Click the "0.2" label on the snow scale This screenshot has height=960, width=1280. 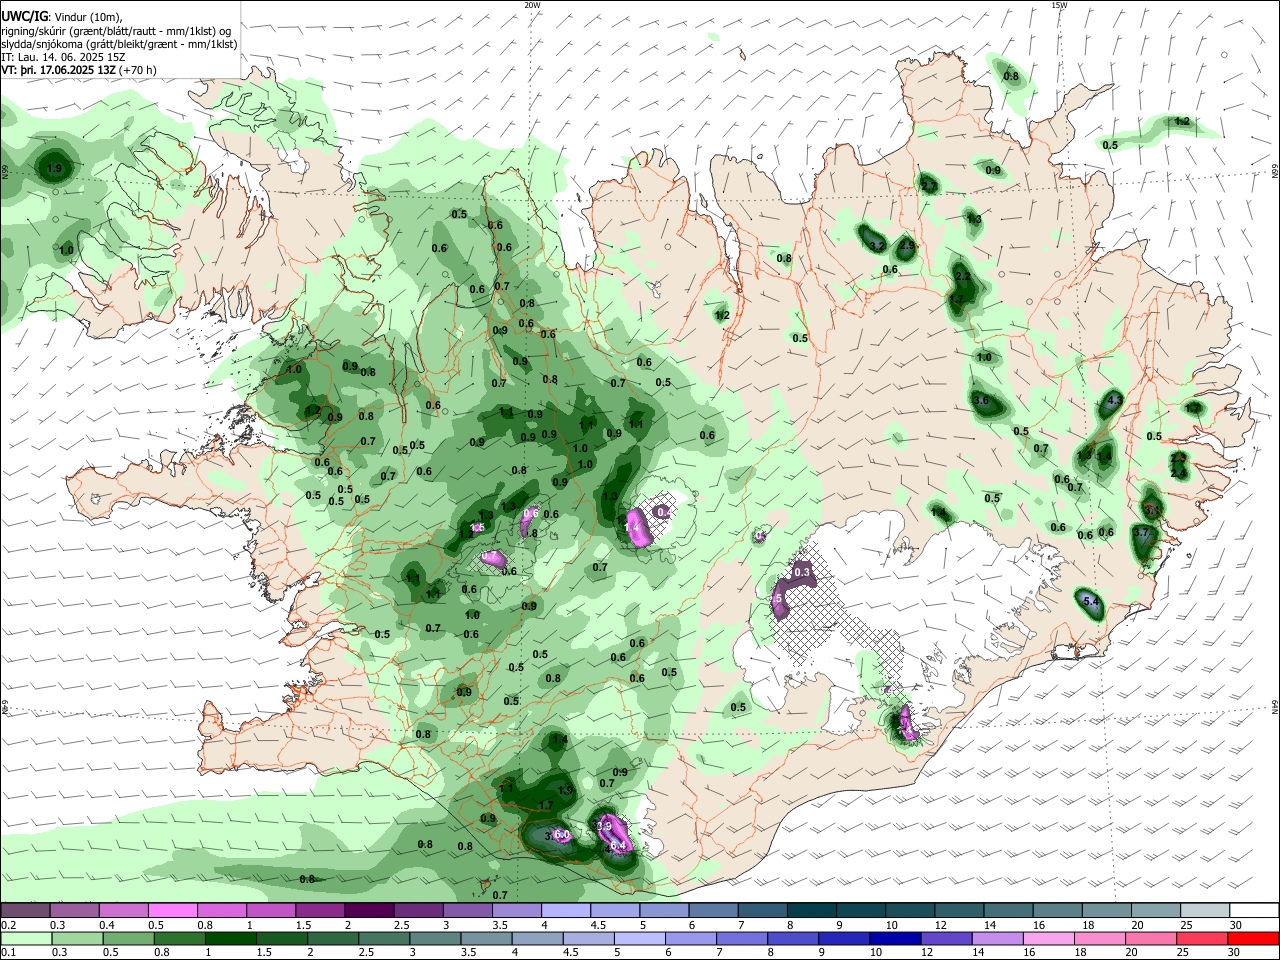(8, 926)
